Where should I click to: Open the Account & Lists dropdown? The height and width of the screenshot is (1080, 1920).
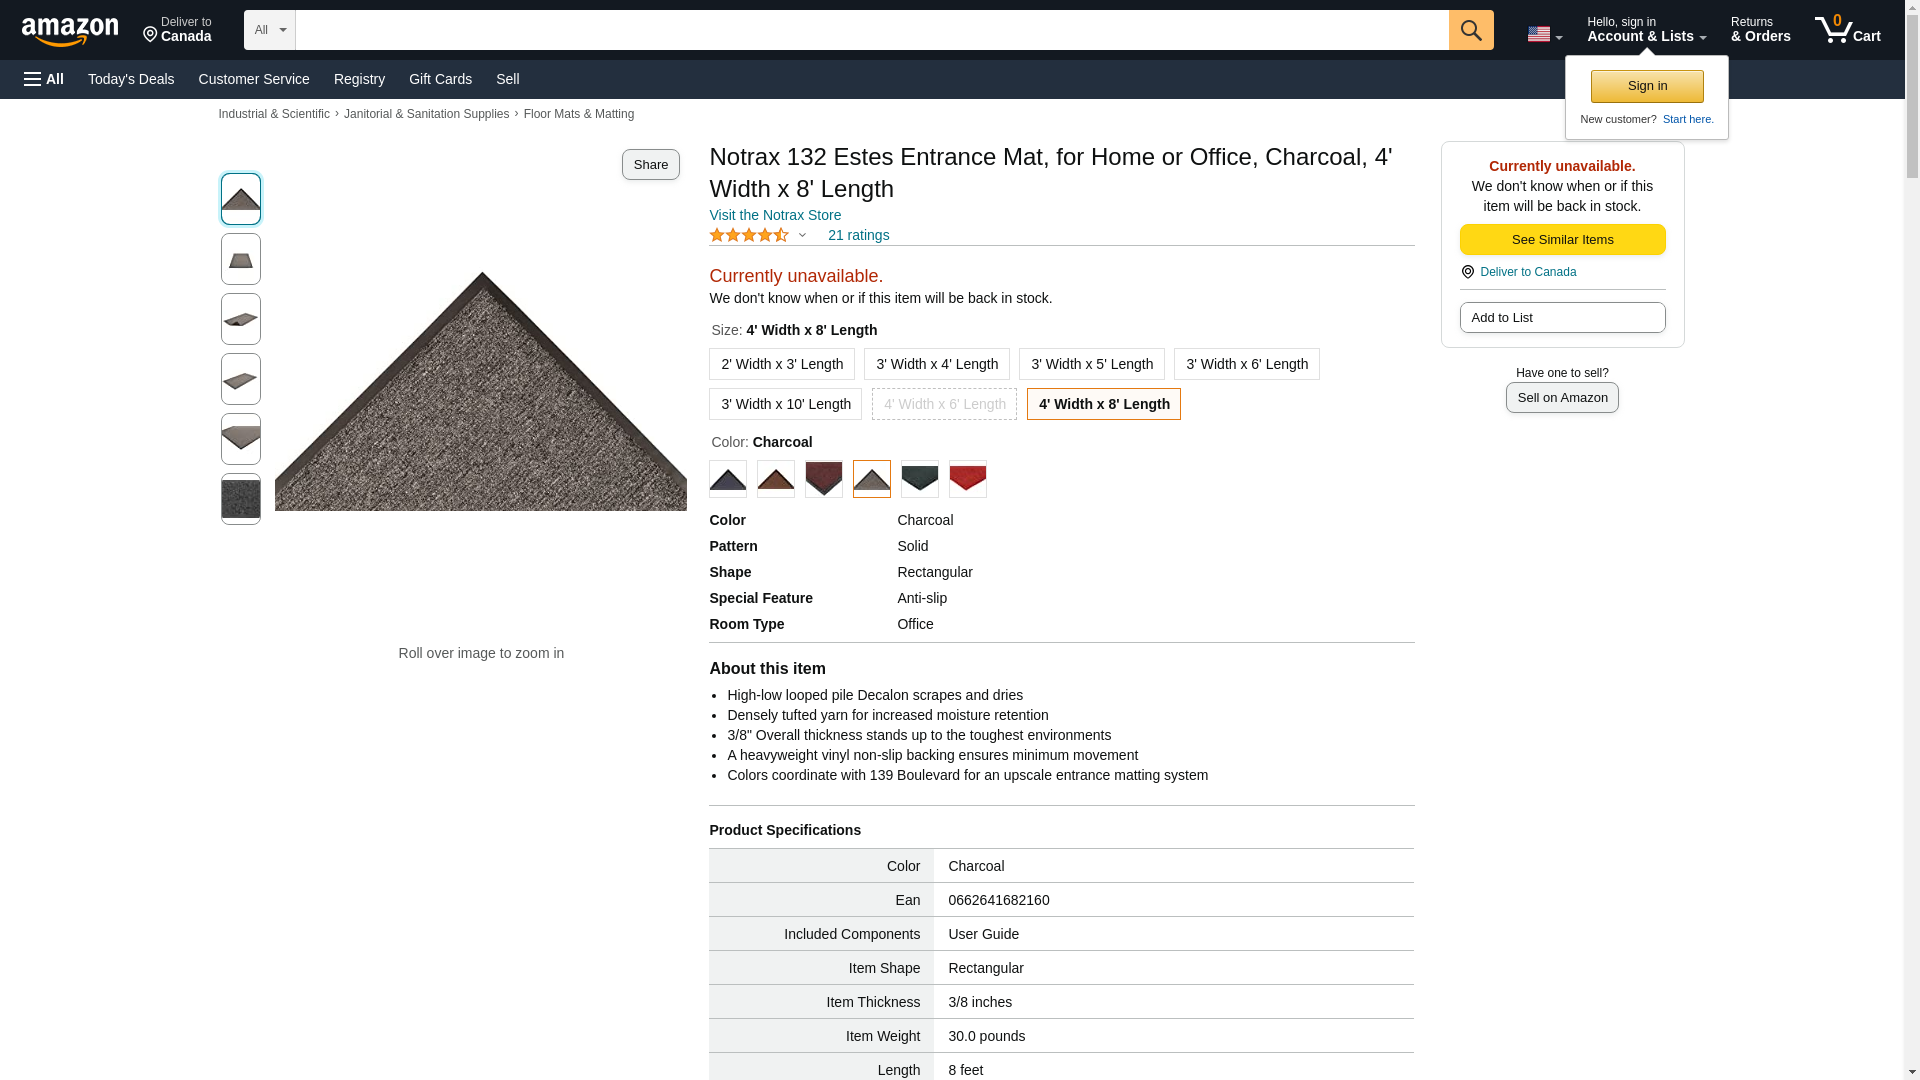[1646, 30]
